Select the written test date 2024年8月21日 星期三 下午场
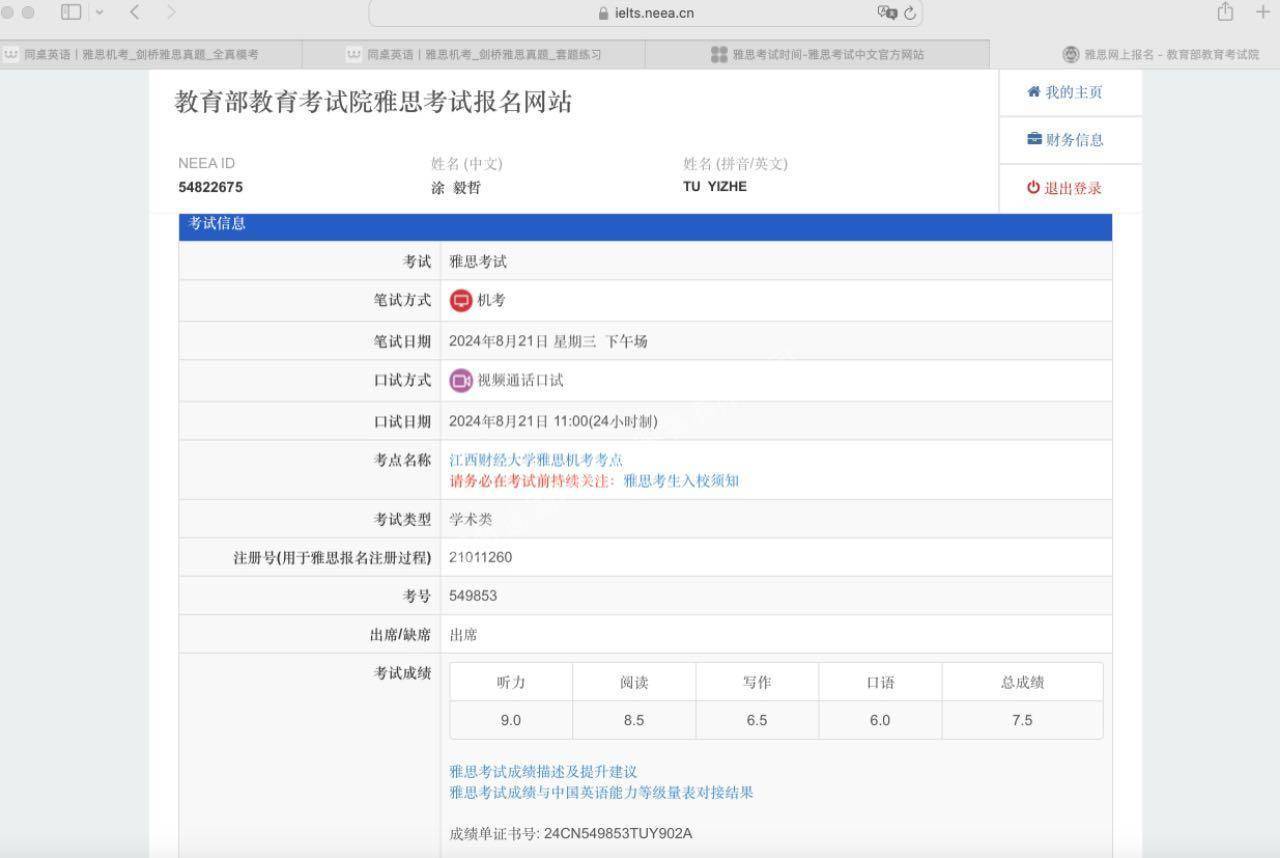Screen dimensions: 1280x858 point(548,341)
